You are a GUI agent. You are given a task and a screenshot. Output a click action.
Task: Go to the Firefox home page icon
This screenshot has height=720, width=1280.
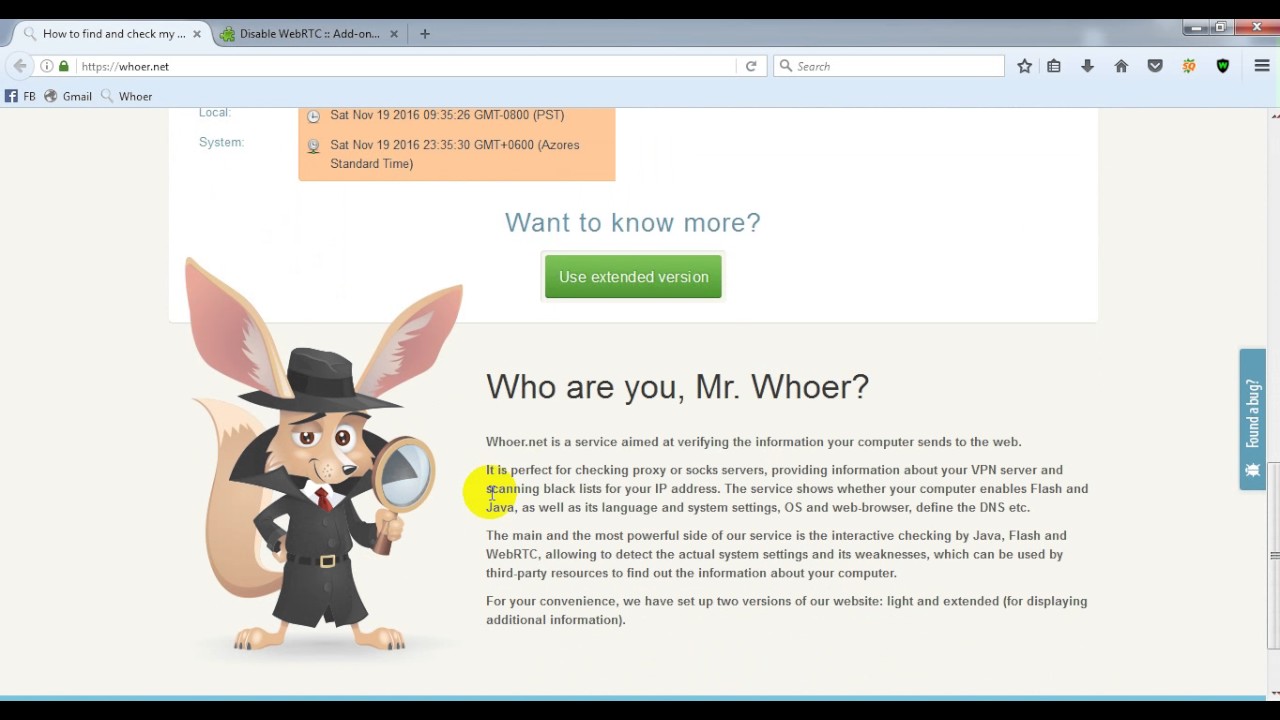click(x=1121, y=66)
